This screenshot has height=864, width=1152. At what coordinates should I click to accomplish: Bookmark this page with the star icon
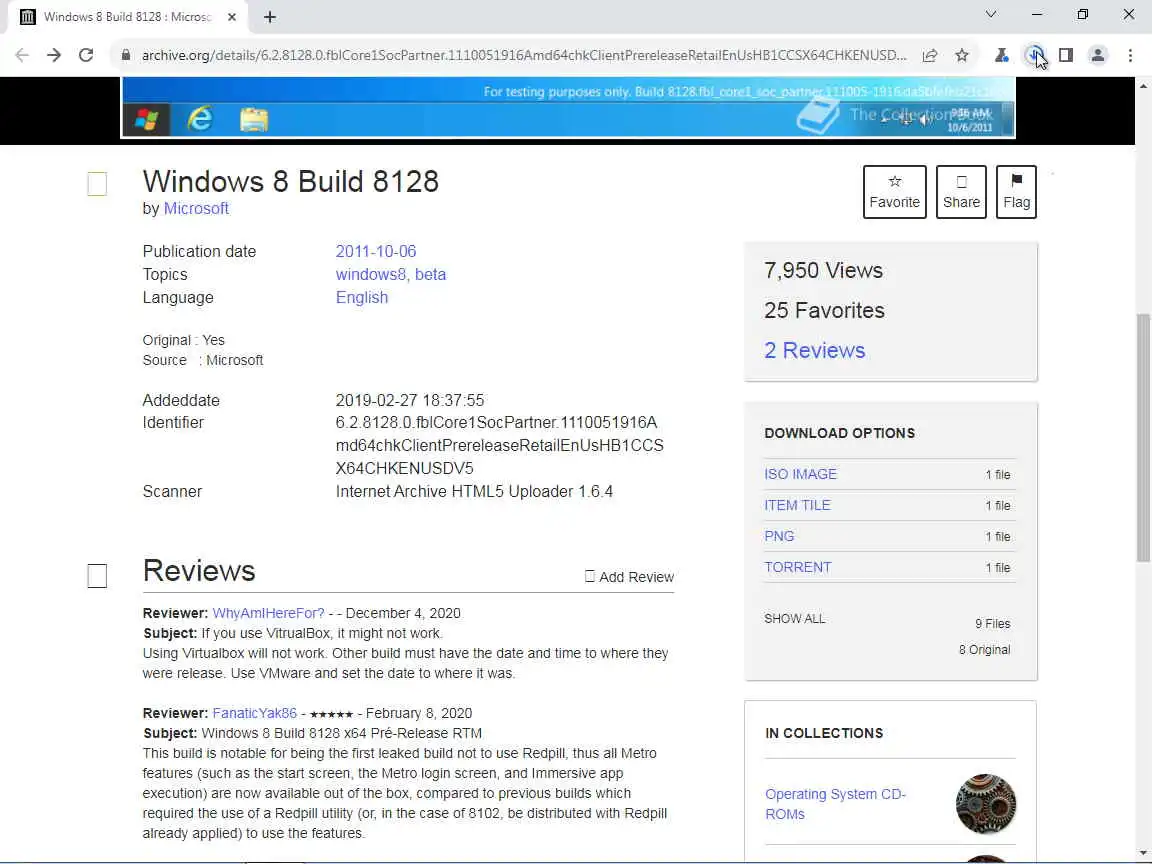pyautogui.click(x=962, y=55)
